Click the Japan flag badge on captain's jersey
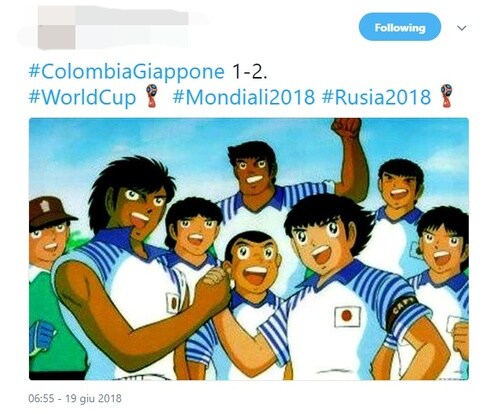497x414 pixels. [348, 317]
